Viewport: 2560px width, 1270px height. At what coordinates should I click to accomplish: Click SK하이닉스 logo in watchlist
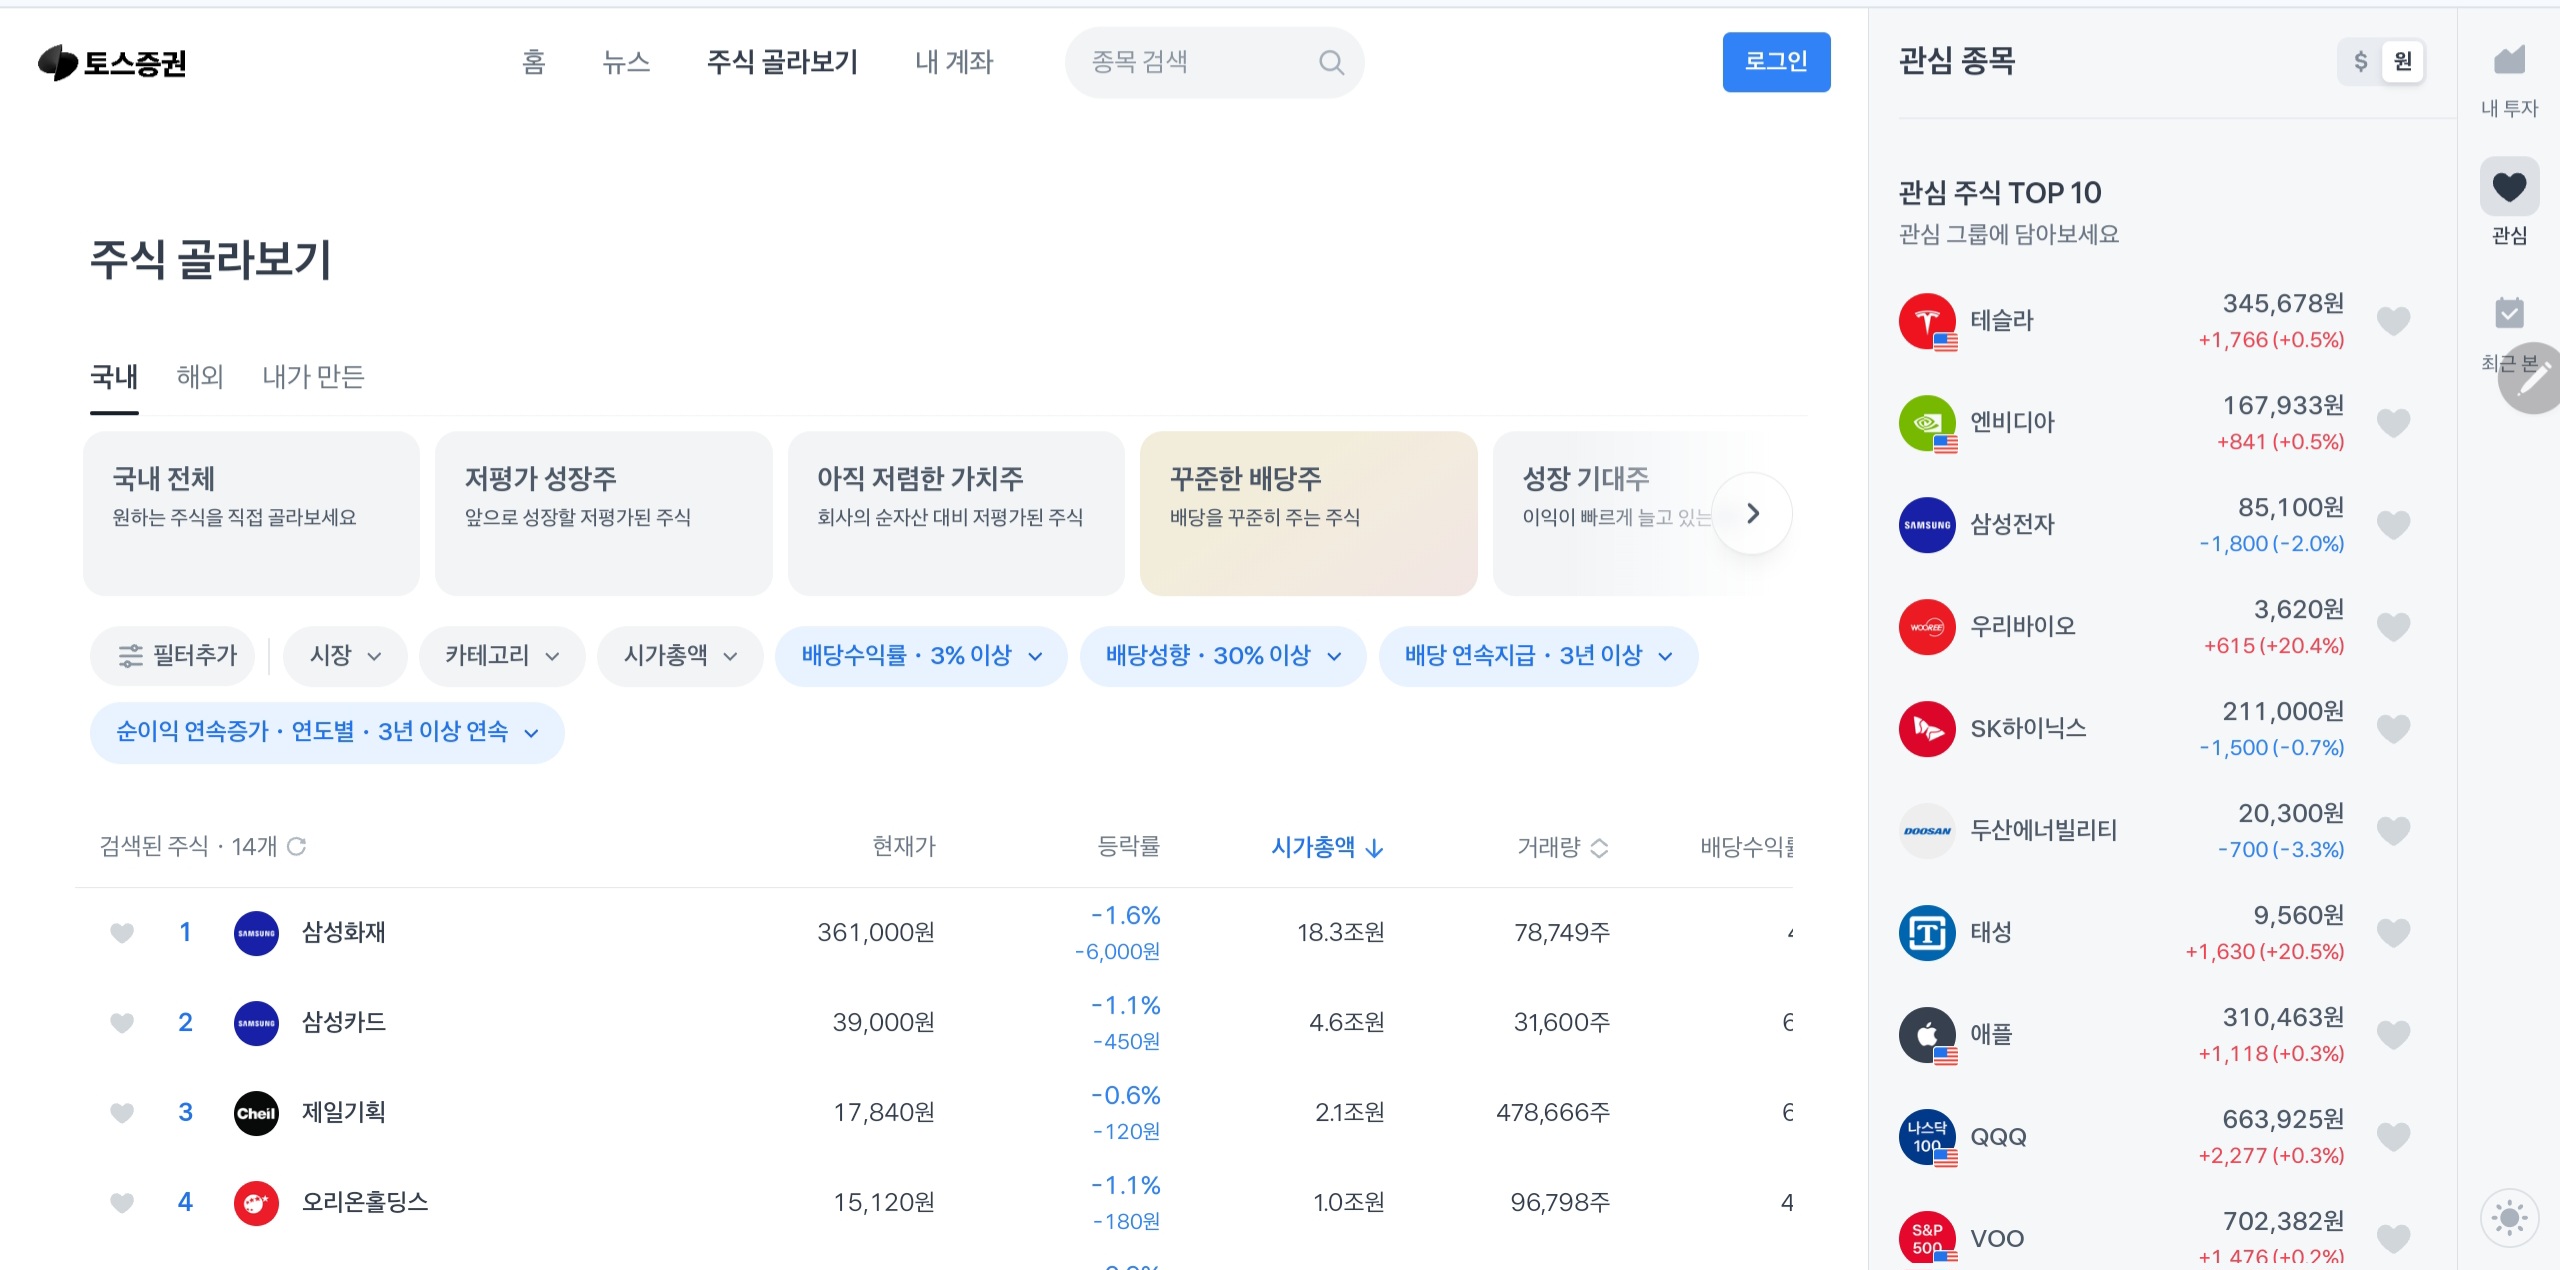pyautogui.click(x=1927, y=729)
